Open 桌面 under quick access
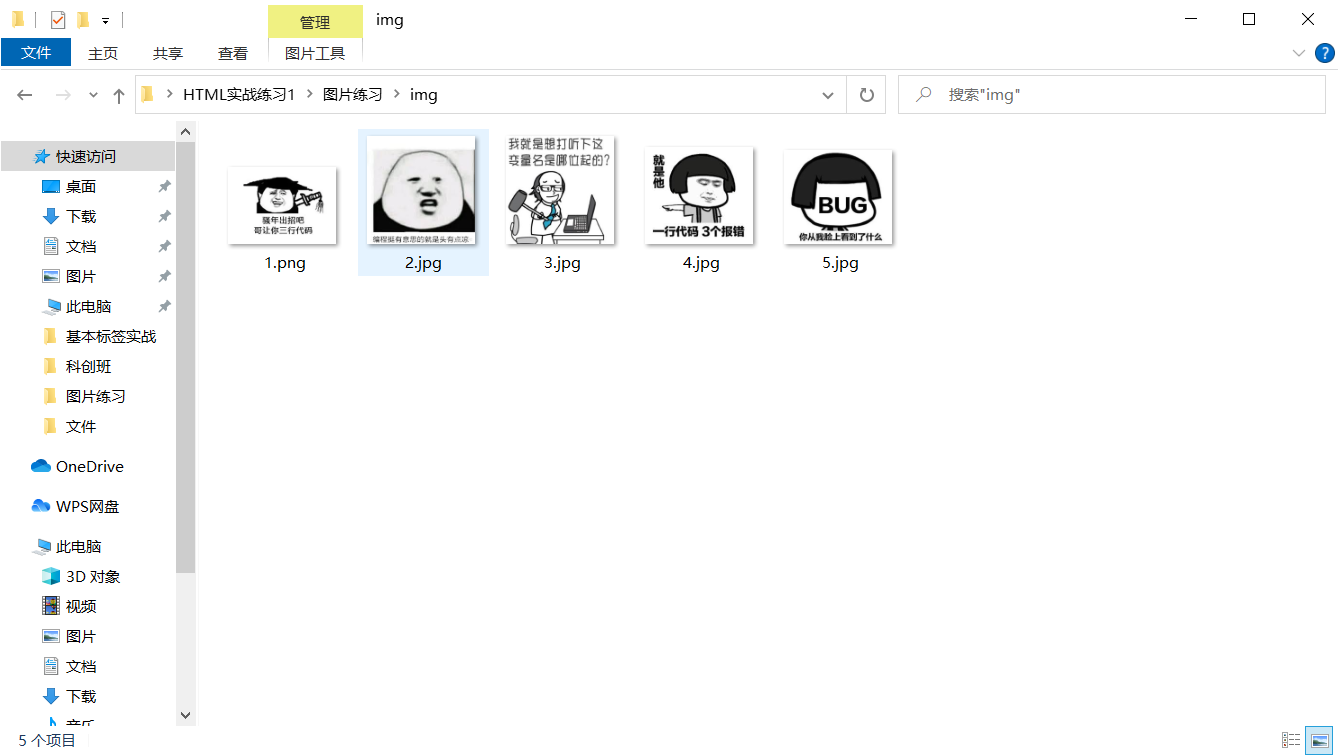The width and height of the screenshot is (1339, 756). [x=81, y=186]
